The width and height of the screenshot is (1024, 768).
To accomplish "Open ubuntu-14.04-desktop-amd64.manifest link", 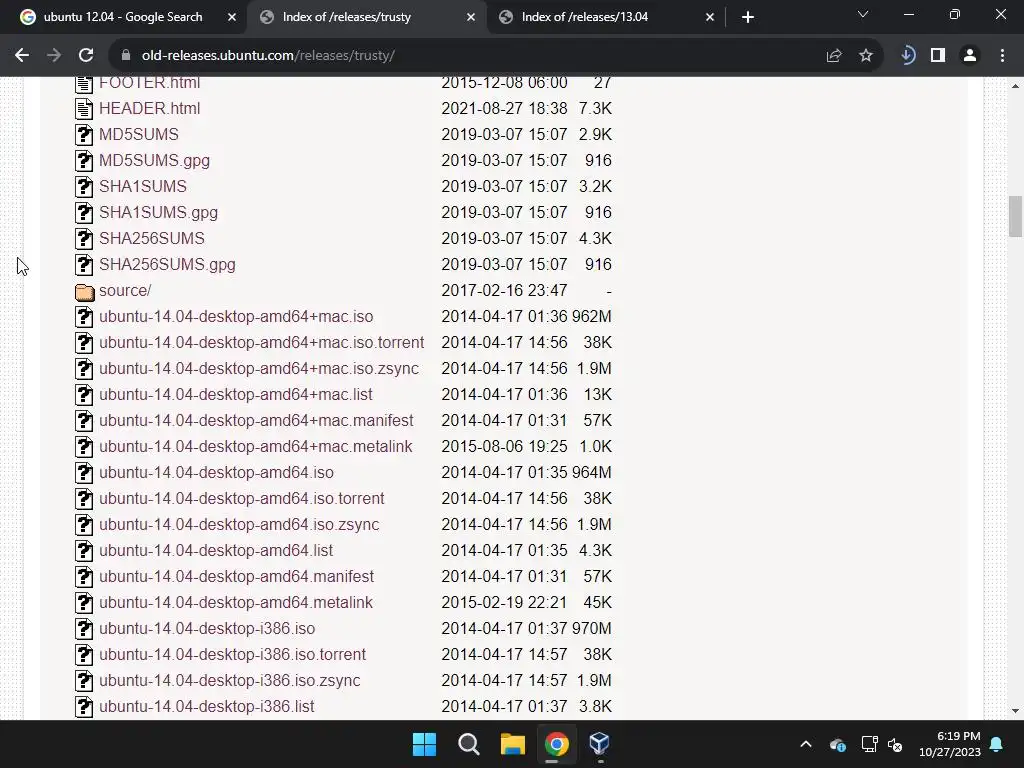I will click(236, 577).
